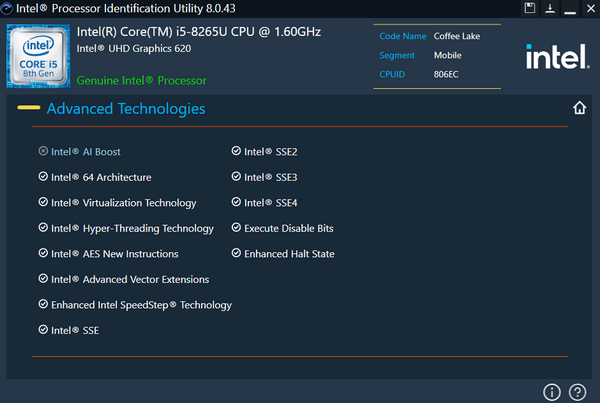Screen dimensions: 600x403
Task: Click the save report floppy disk icon
Action: [x=530, y=8]
